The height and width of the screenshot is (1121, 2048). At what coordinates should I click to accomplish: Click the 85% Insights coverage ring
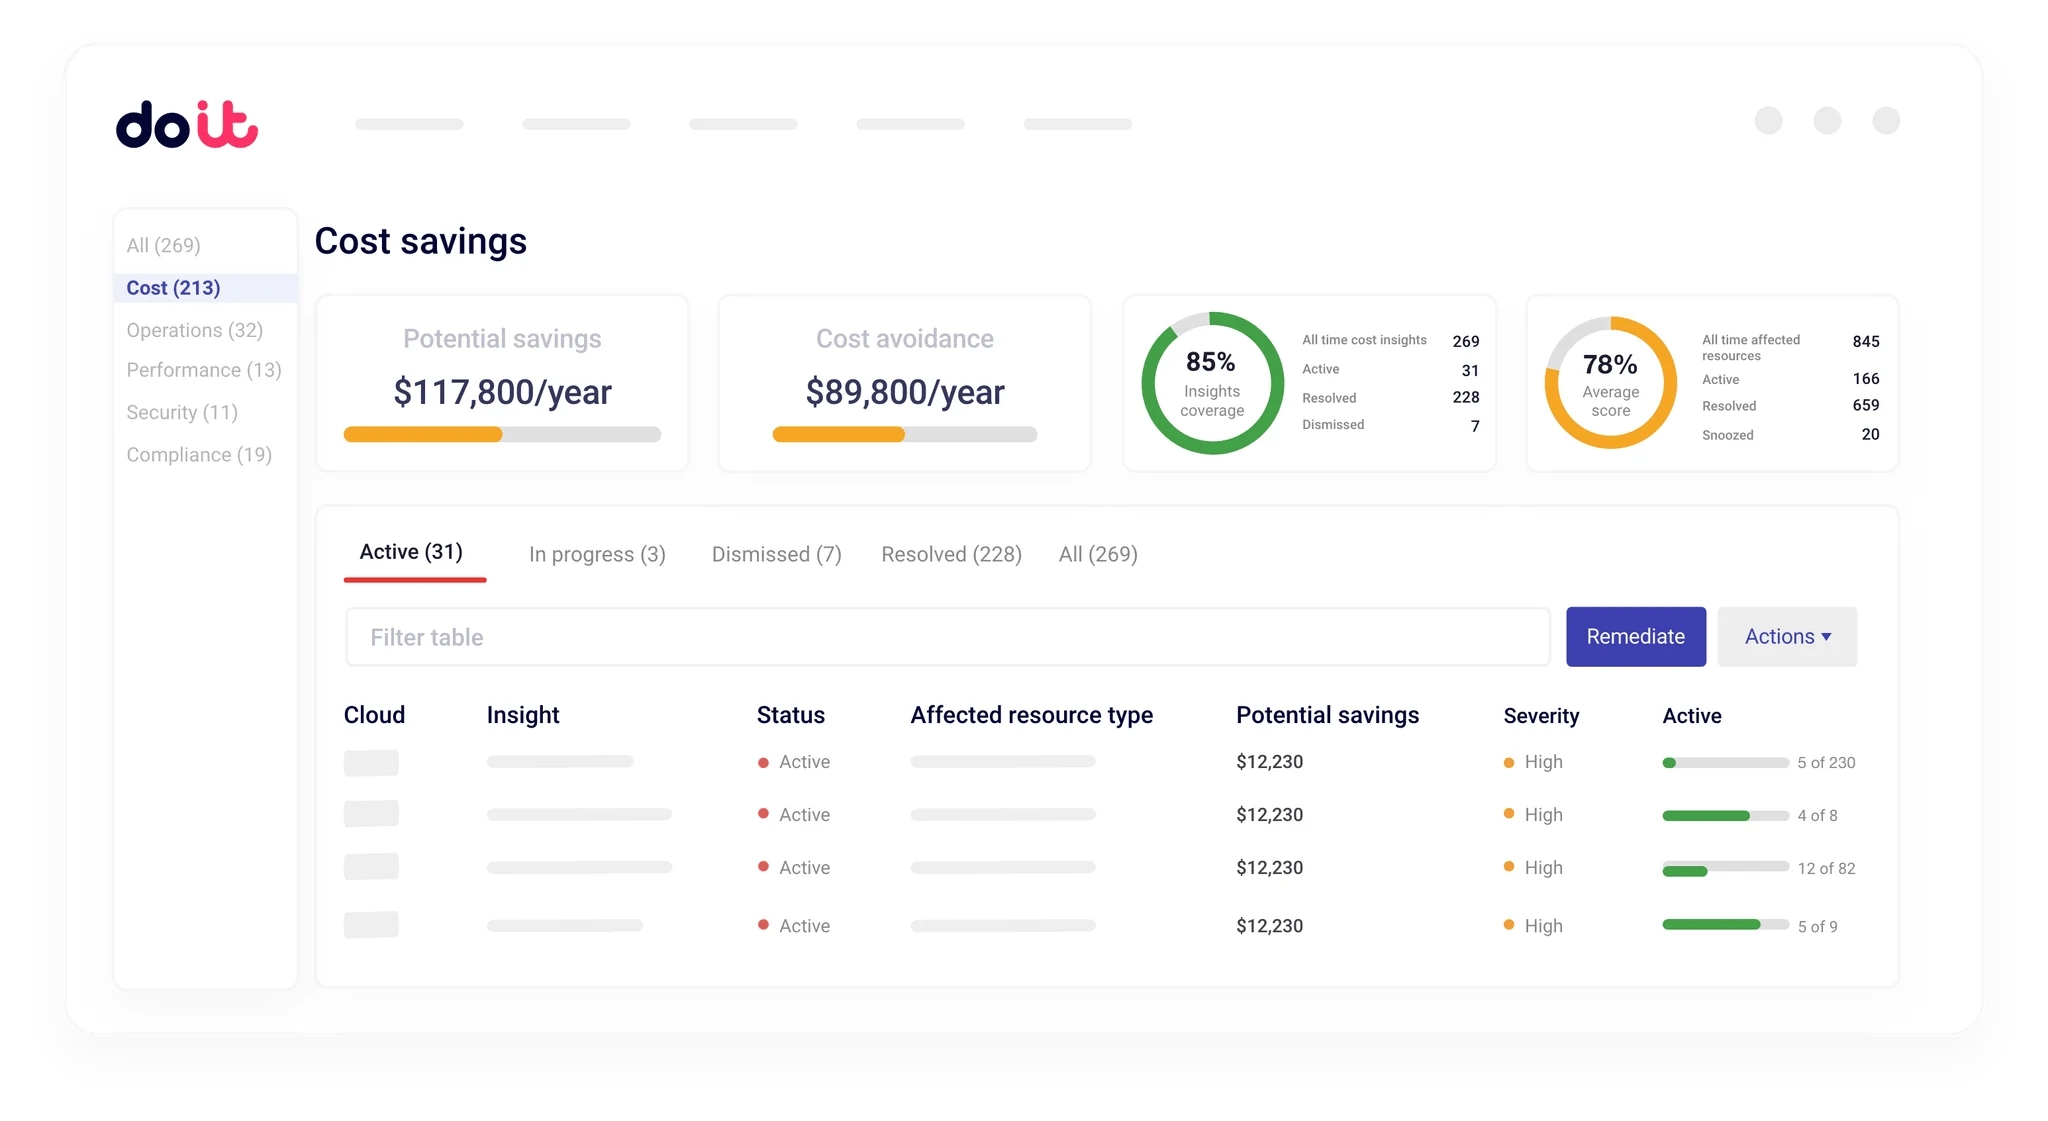pyautogui.click(x=1212, y=383)
